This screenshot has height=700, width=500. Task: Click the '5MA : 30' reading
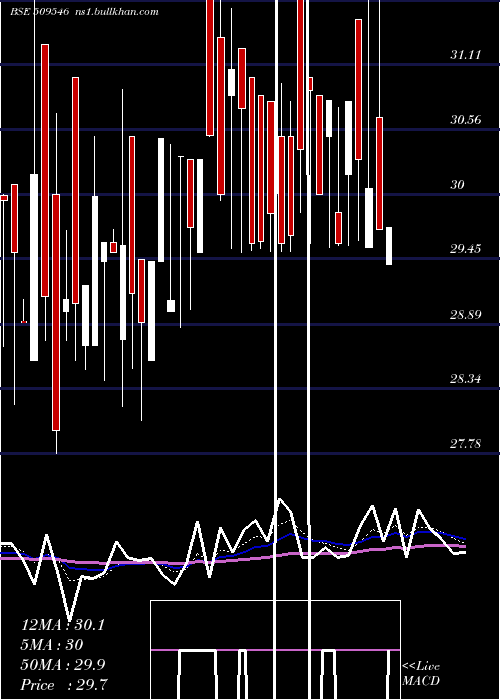tap(52, 645)
